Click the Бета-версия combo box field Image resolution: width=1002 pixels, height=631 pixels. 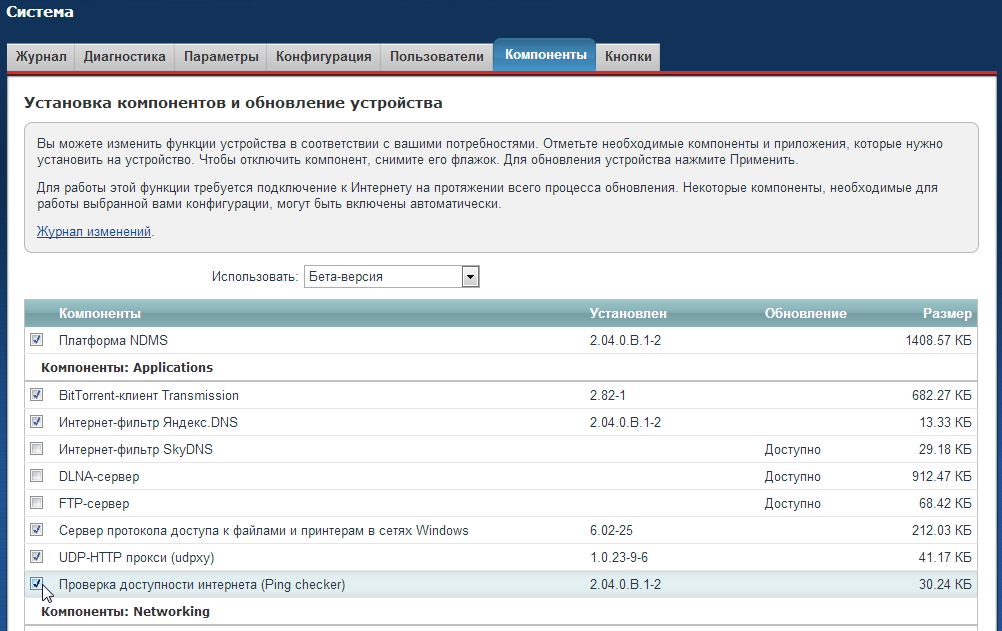381,277
